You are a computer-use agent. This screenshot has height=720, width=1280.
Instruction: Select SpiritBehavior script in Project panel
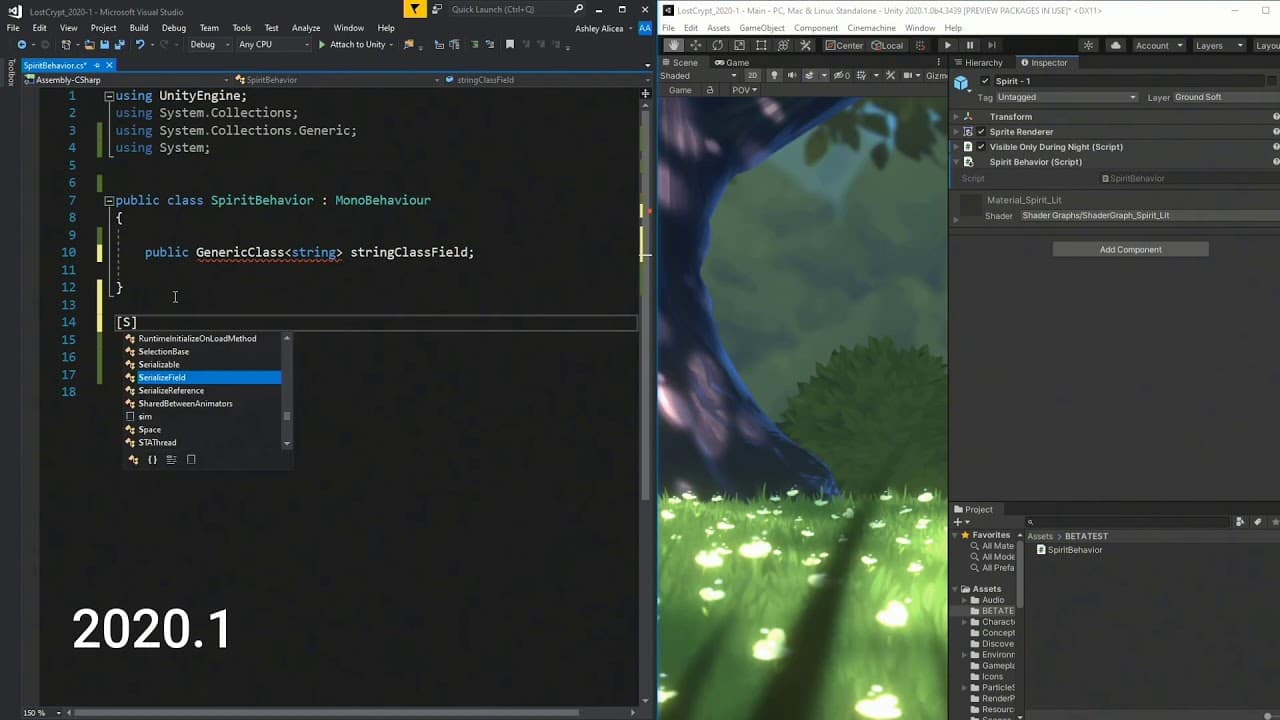click(1070, 550)
